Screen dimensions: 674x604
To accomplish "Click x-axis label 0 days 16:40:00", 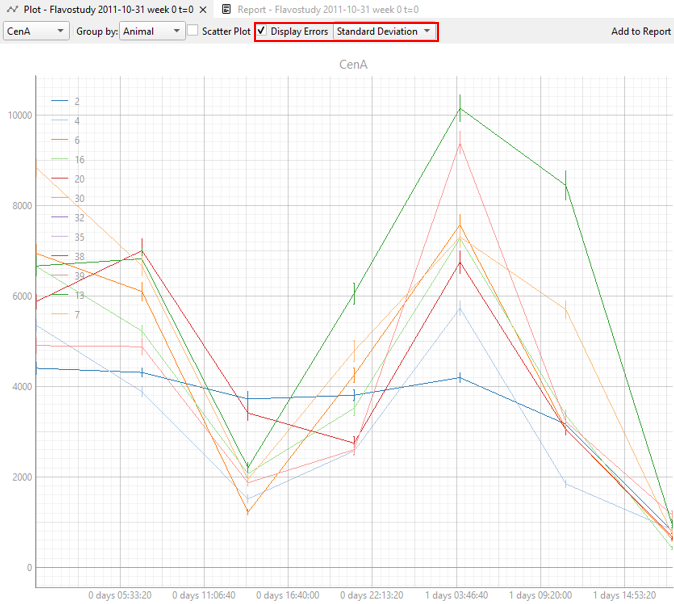I will [x=288, y=595].
